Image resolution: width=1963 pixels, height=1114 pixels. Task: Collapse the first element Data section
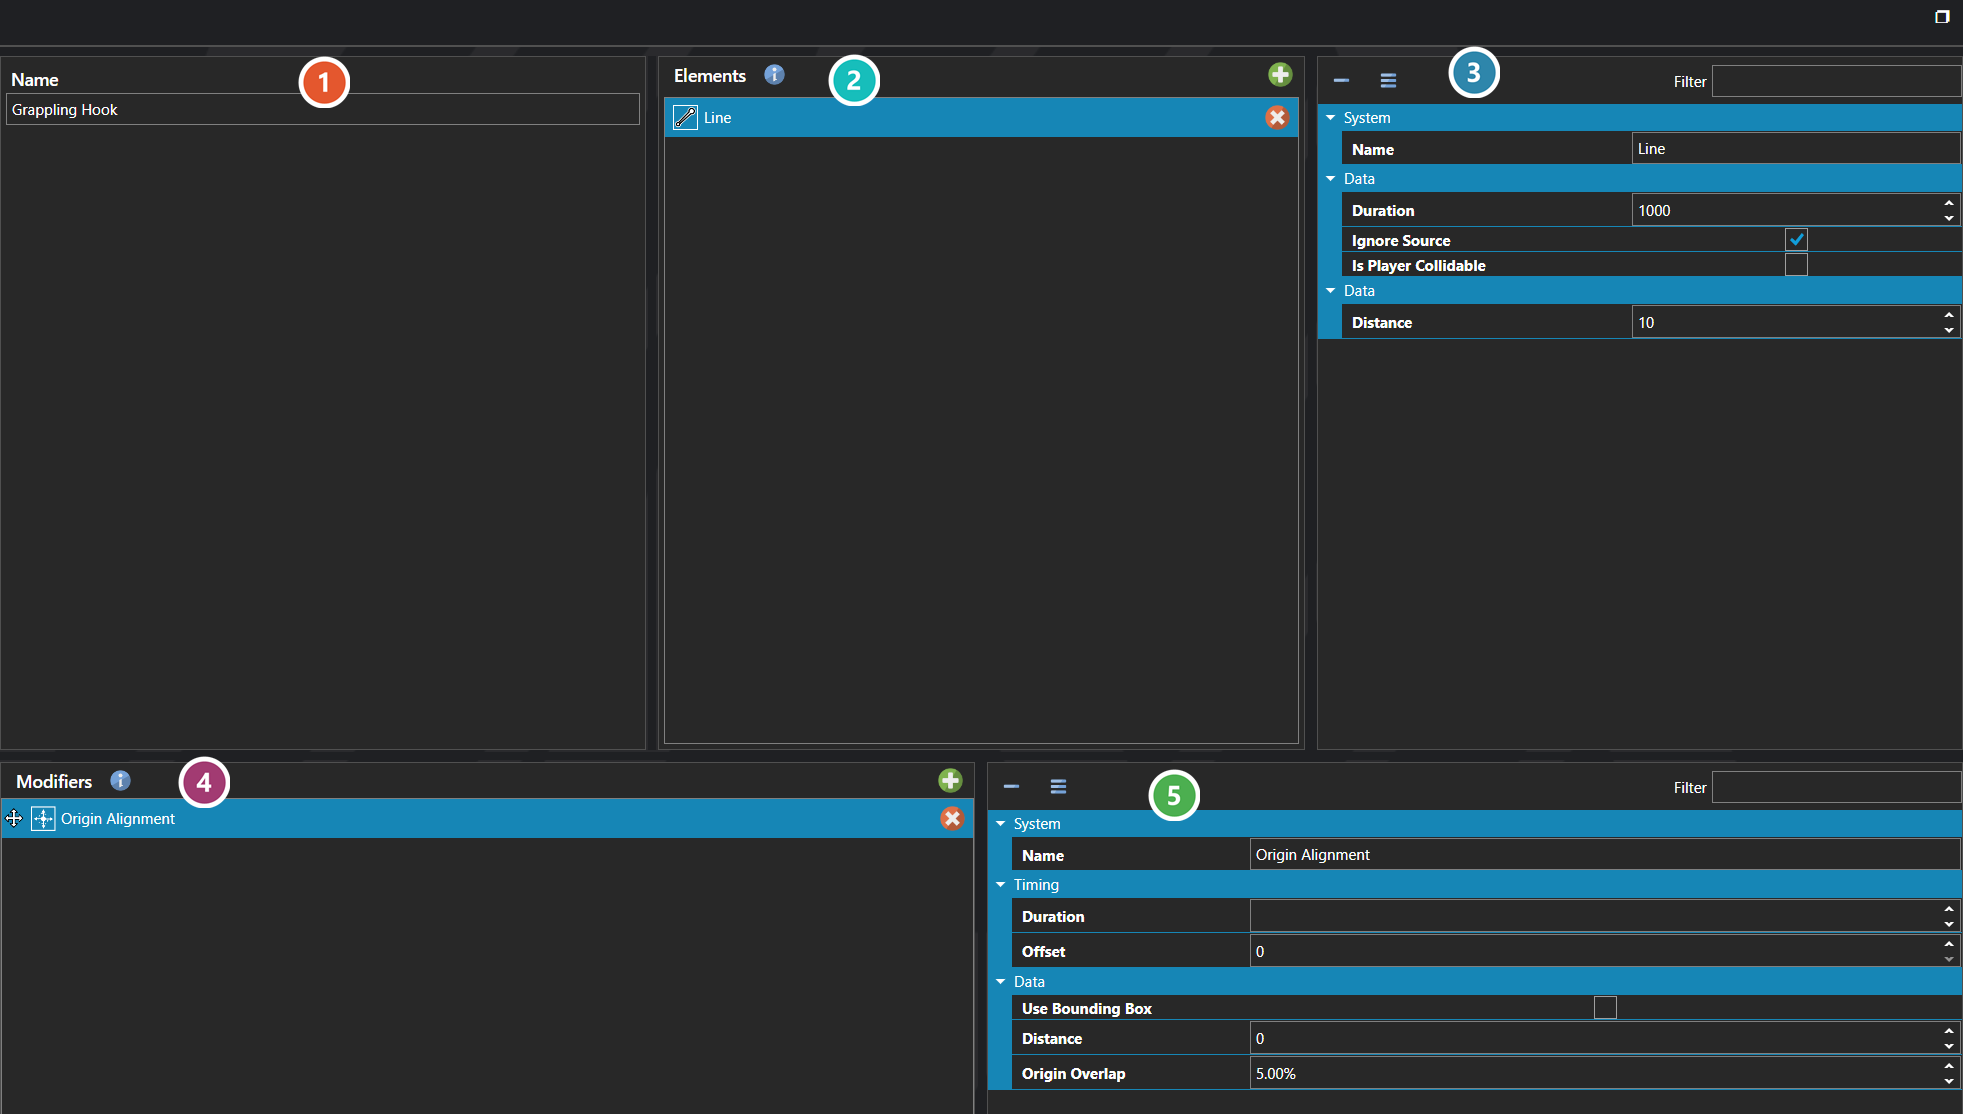[x=1331, y=179]
